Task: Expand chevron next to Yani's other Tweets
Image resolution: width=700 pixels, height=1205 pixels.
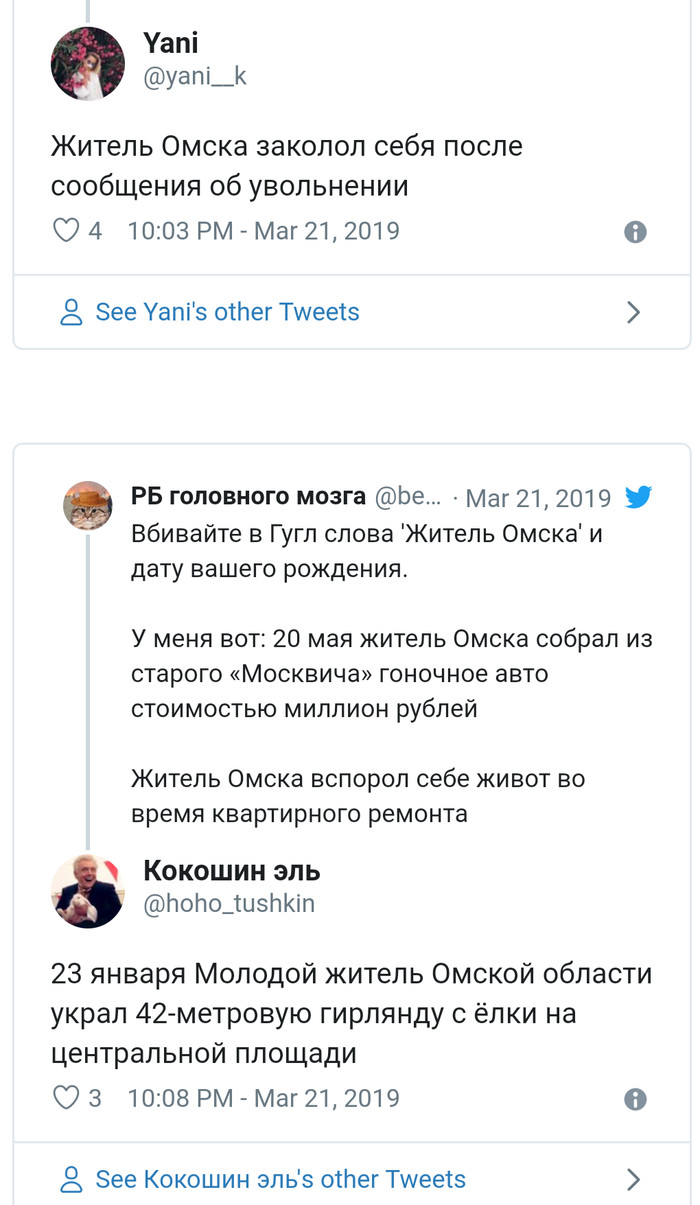Action: pos(633,313)
